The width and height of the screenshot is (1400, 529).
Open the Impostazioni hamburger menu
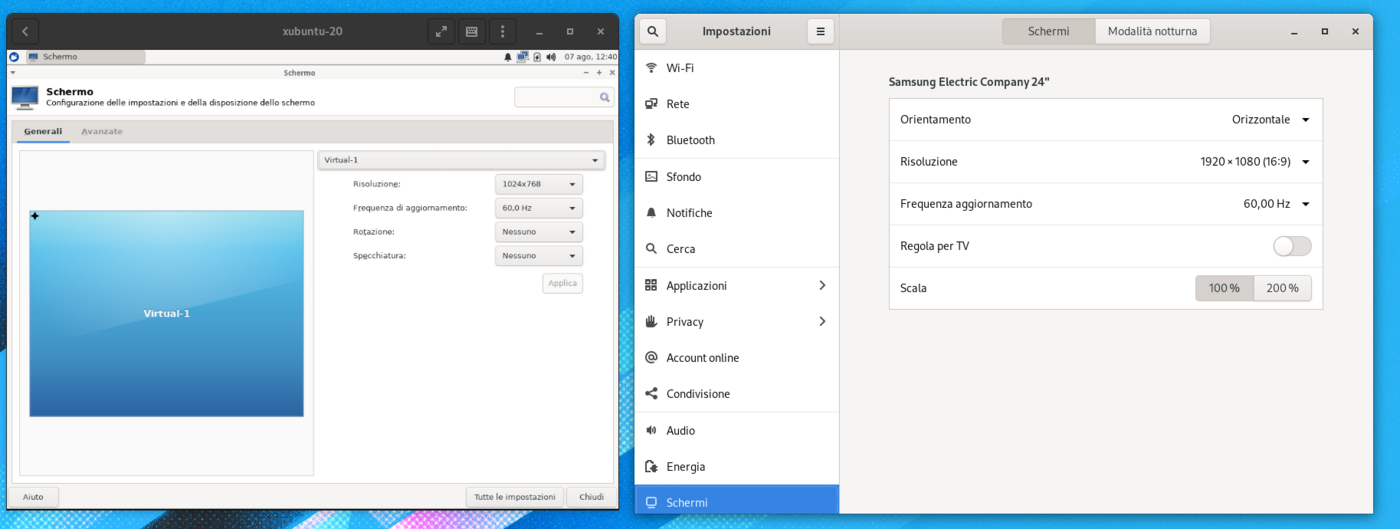pyautogui.click(x=820, y=31)
